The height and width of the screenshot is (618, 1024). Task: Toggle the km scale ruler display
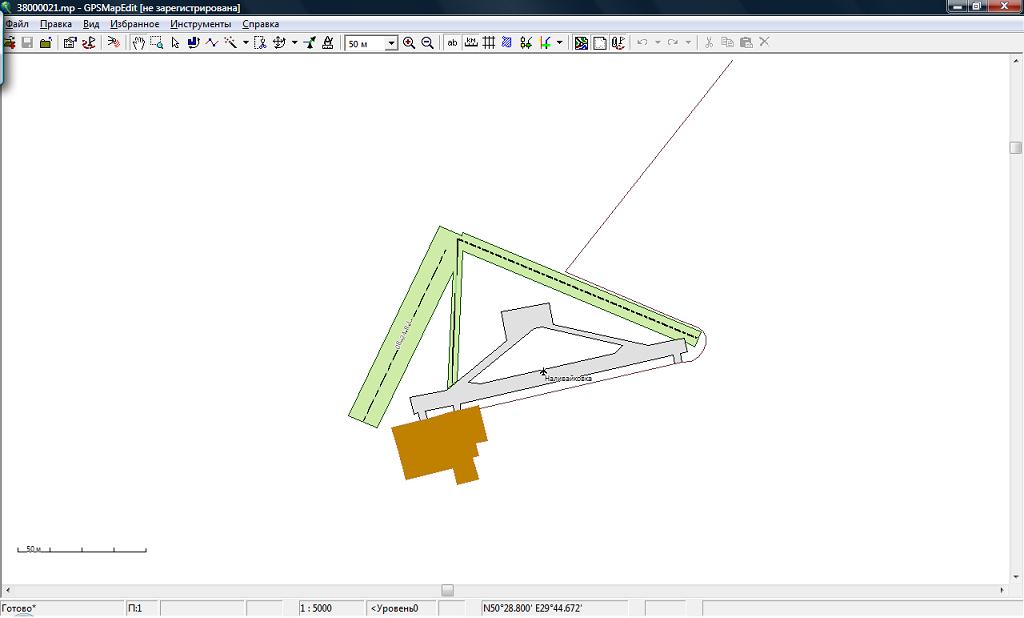tap(471, 43)
